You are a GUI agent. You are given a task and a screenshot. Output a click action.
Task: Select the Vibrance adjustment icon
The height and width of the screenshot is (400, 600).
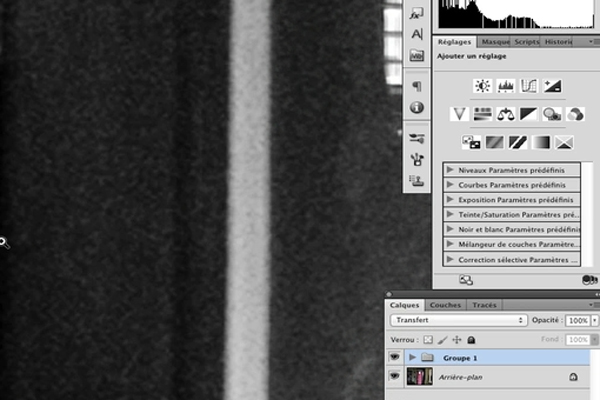460,114
